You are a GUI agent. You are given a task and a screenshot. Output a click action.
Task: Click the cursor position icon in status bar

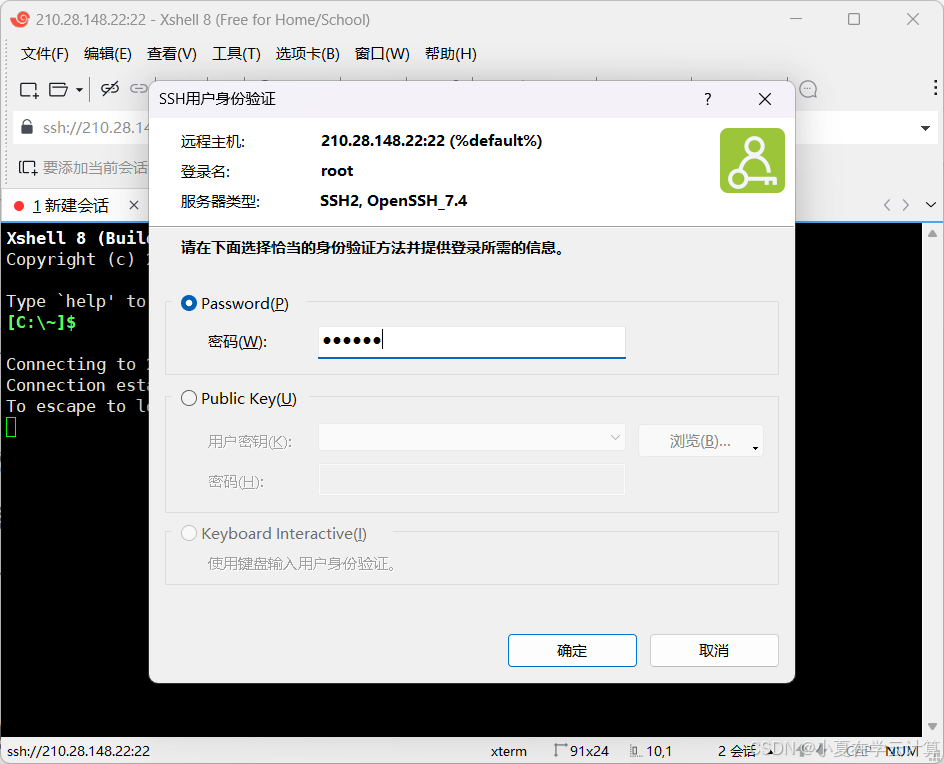(636, 750)
